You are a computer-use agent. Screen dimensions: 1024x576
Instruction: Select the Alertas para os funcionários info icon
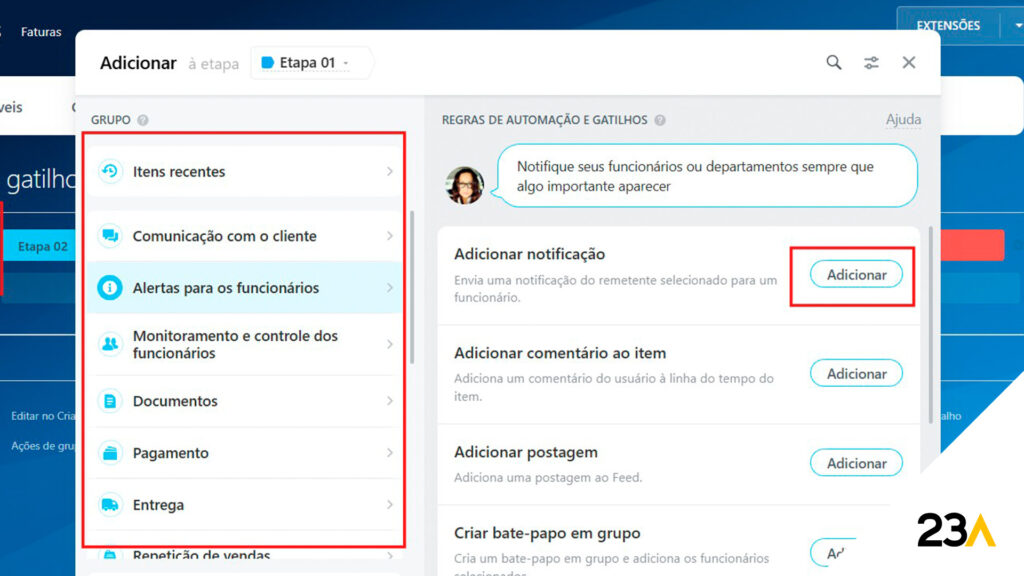click(110, 288)
